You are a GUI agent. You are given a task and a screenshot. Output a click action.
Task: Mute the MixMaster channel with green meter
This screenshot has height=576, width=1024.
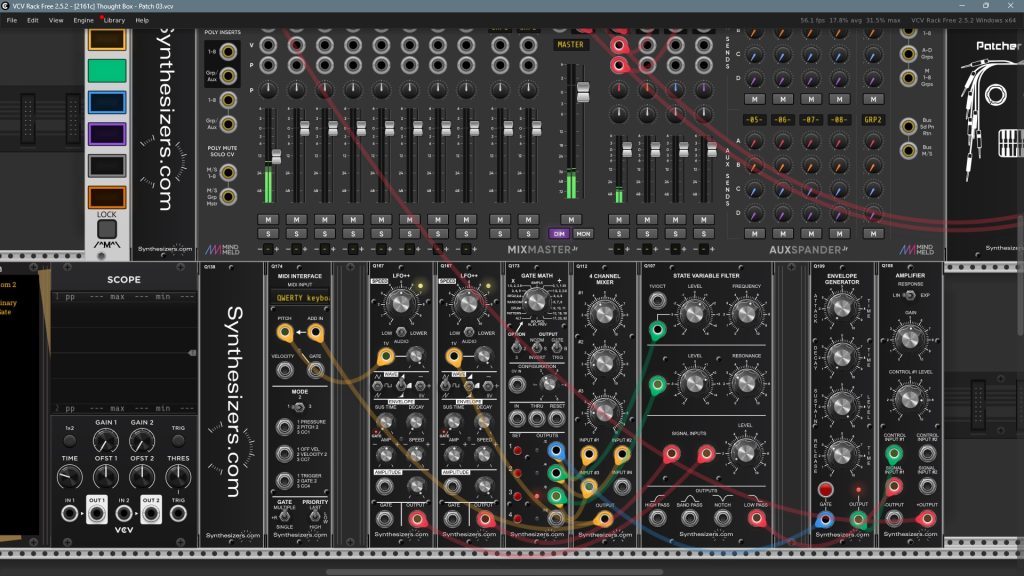(268, 220)
